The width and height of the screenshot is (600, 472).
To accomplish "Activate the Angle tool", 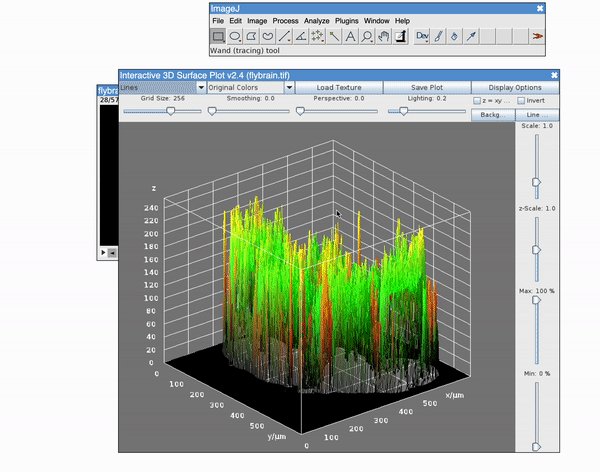I will (x=301, y=36).
